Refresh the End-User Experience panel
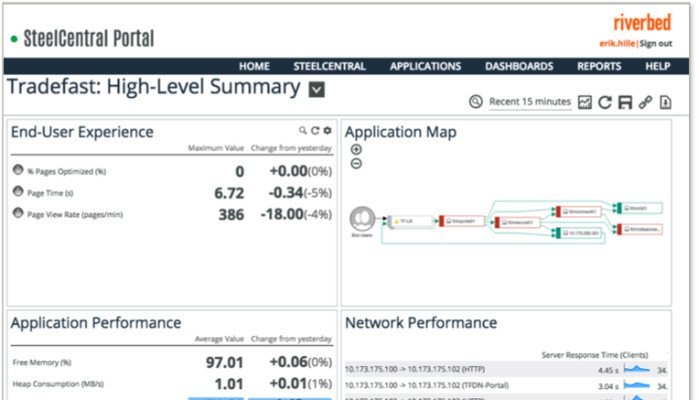This screenshot has height=400, width=698. 315,130
